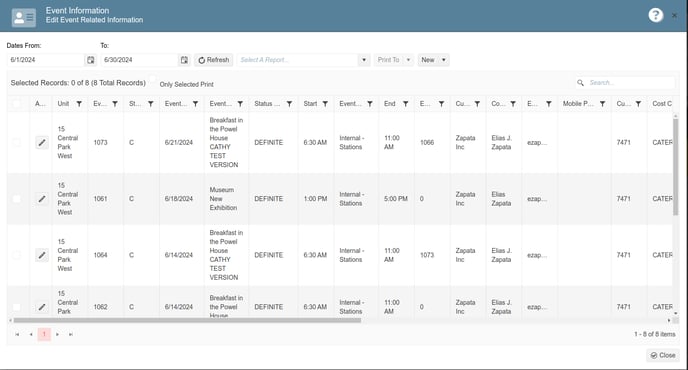Image resolution: width=688 pixels, height=370 pixels.
Task: Edit event 1064 with pencil icon
Action: 42,255
